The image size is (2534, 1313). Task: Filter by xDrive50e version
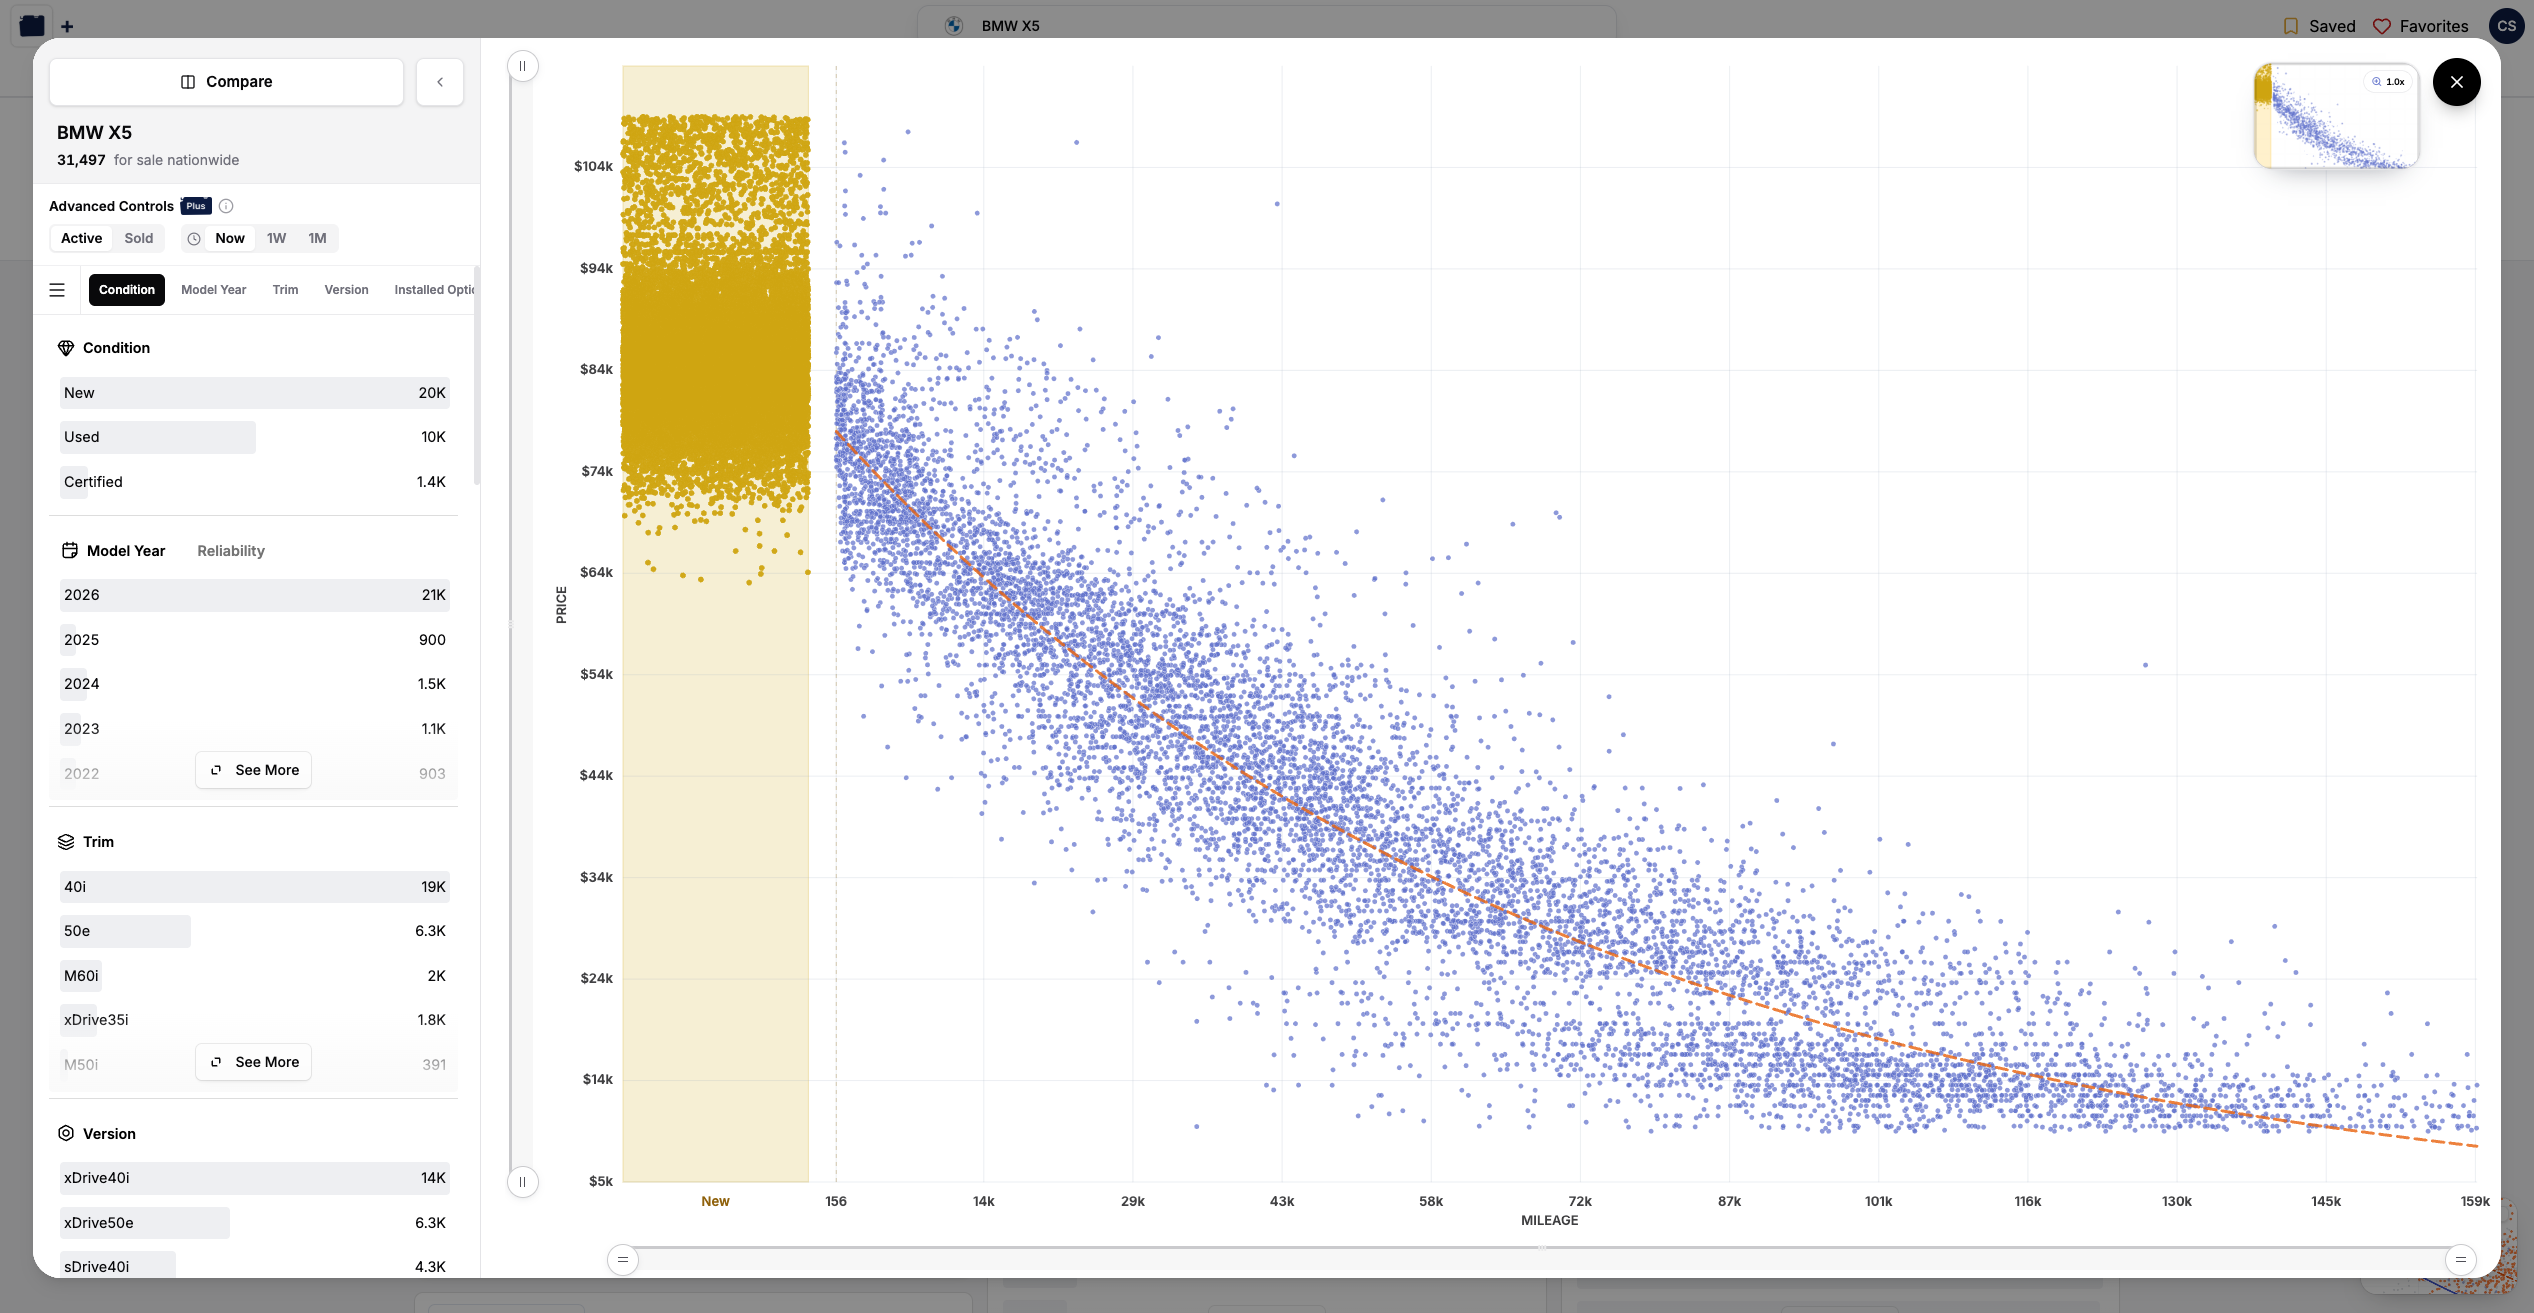click(254, 1223)
